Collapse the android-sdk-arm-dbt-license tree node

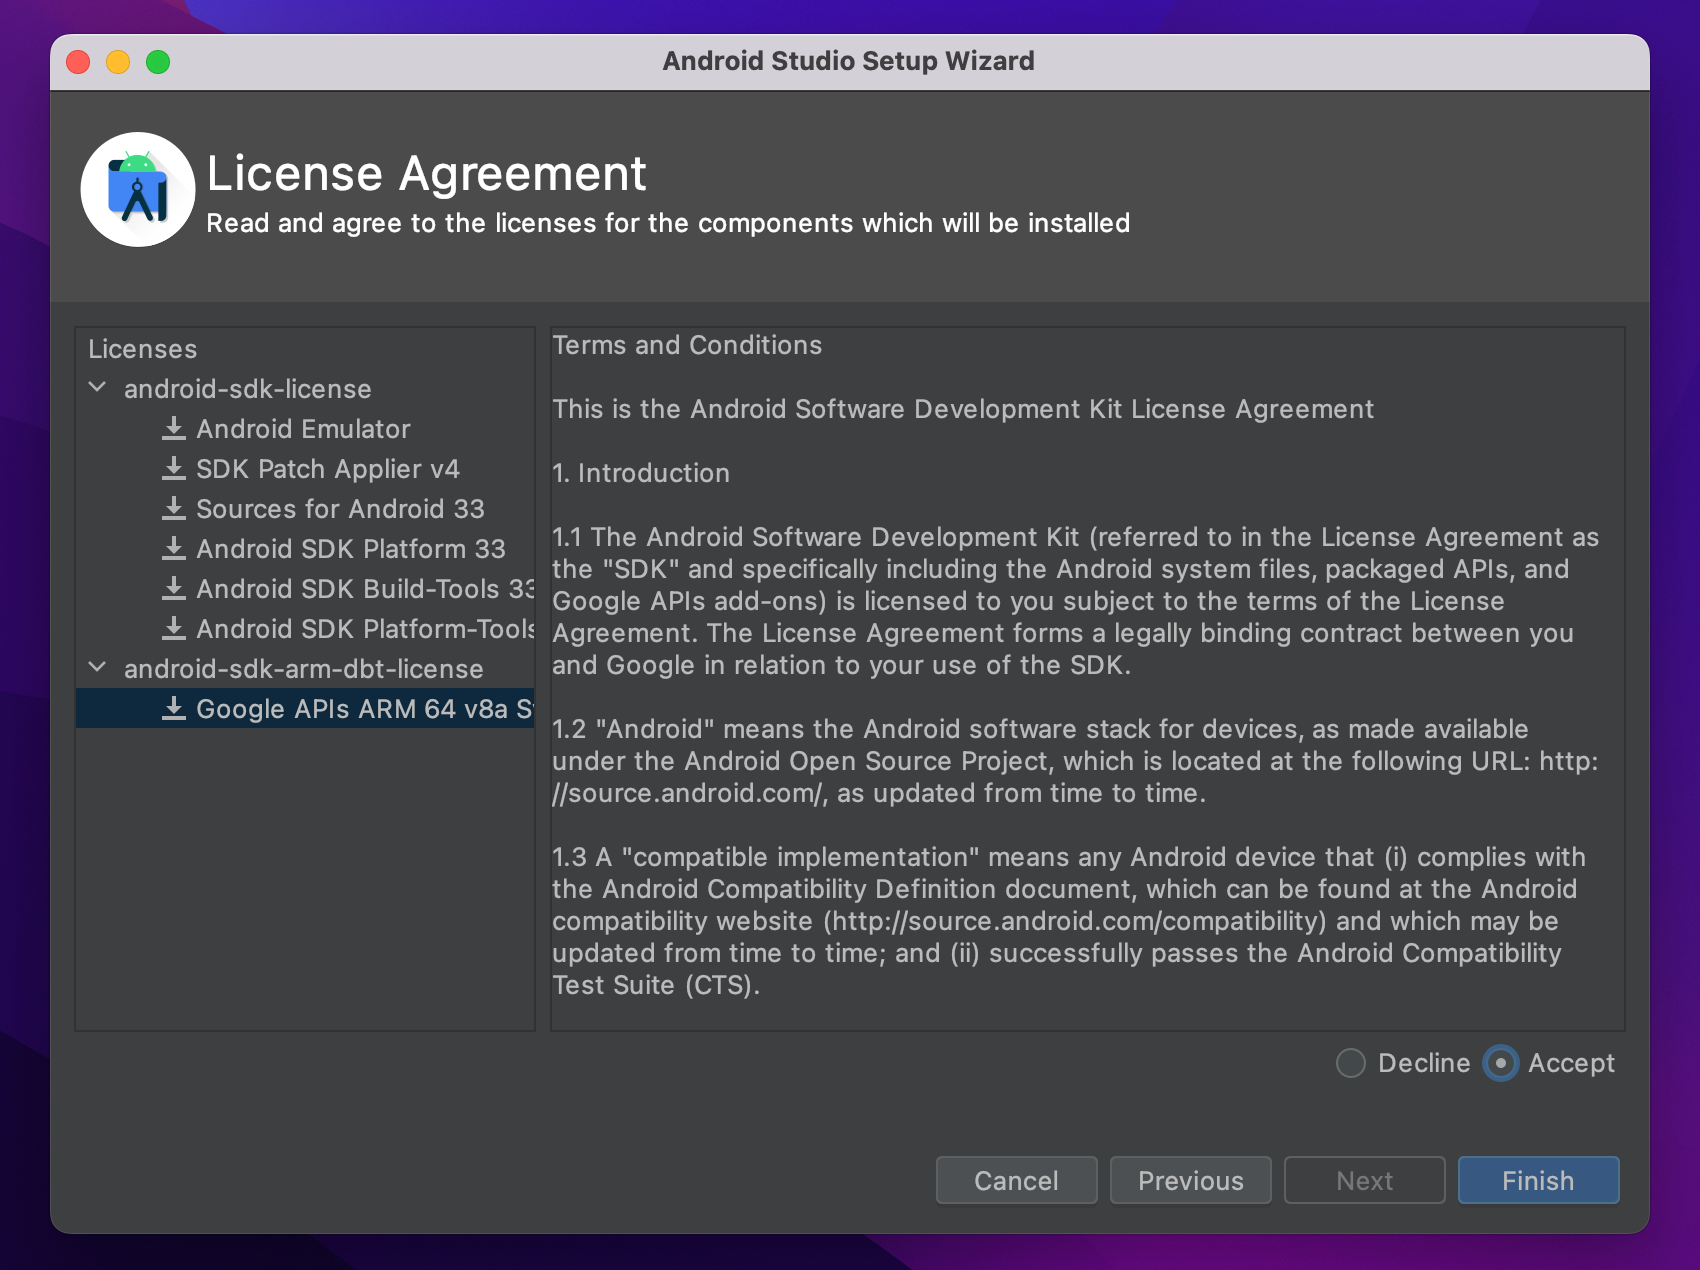(98, 667)
